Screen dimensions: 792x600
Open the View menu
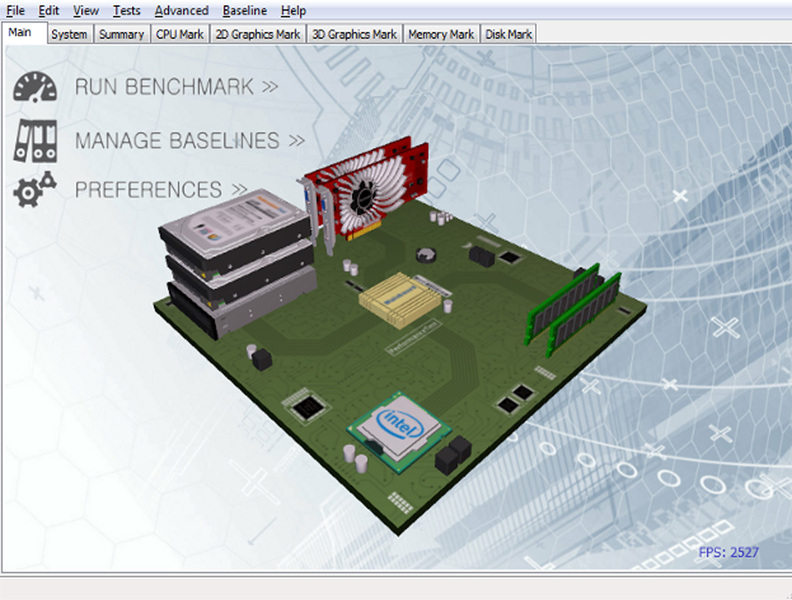click(86, 11)
